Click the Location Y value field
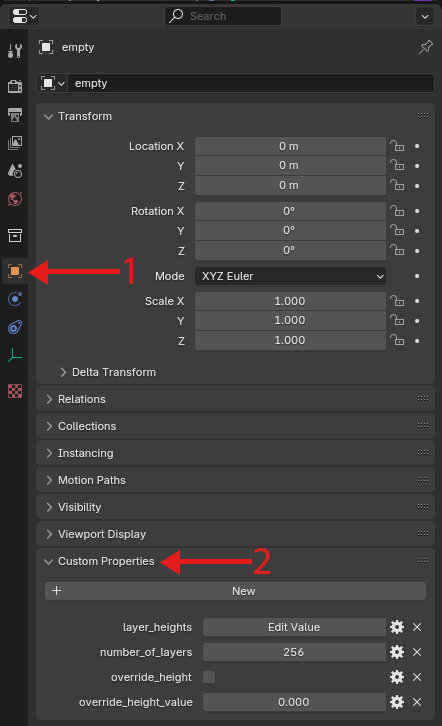This screenshot has width=442, height=726. click(x=290, y=166)
